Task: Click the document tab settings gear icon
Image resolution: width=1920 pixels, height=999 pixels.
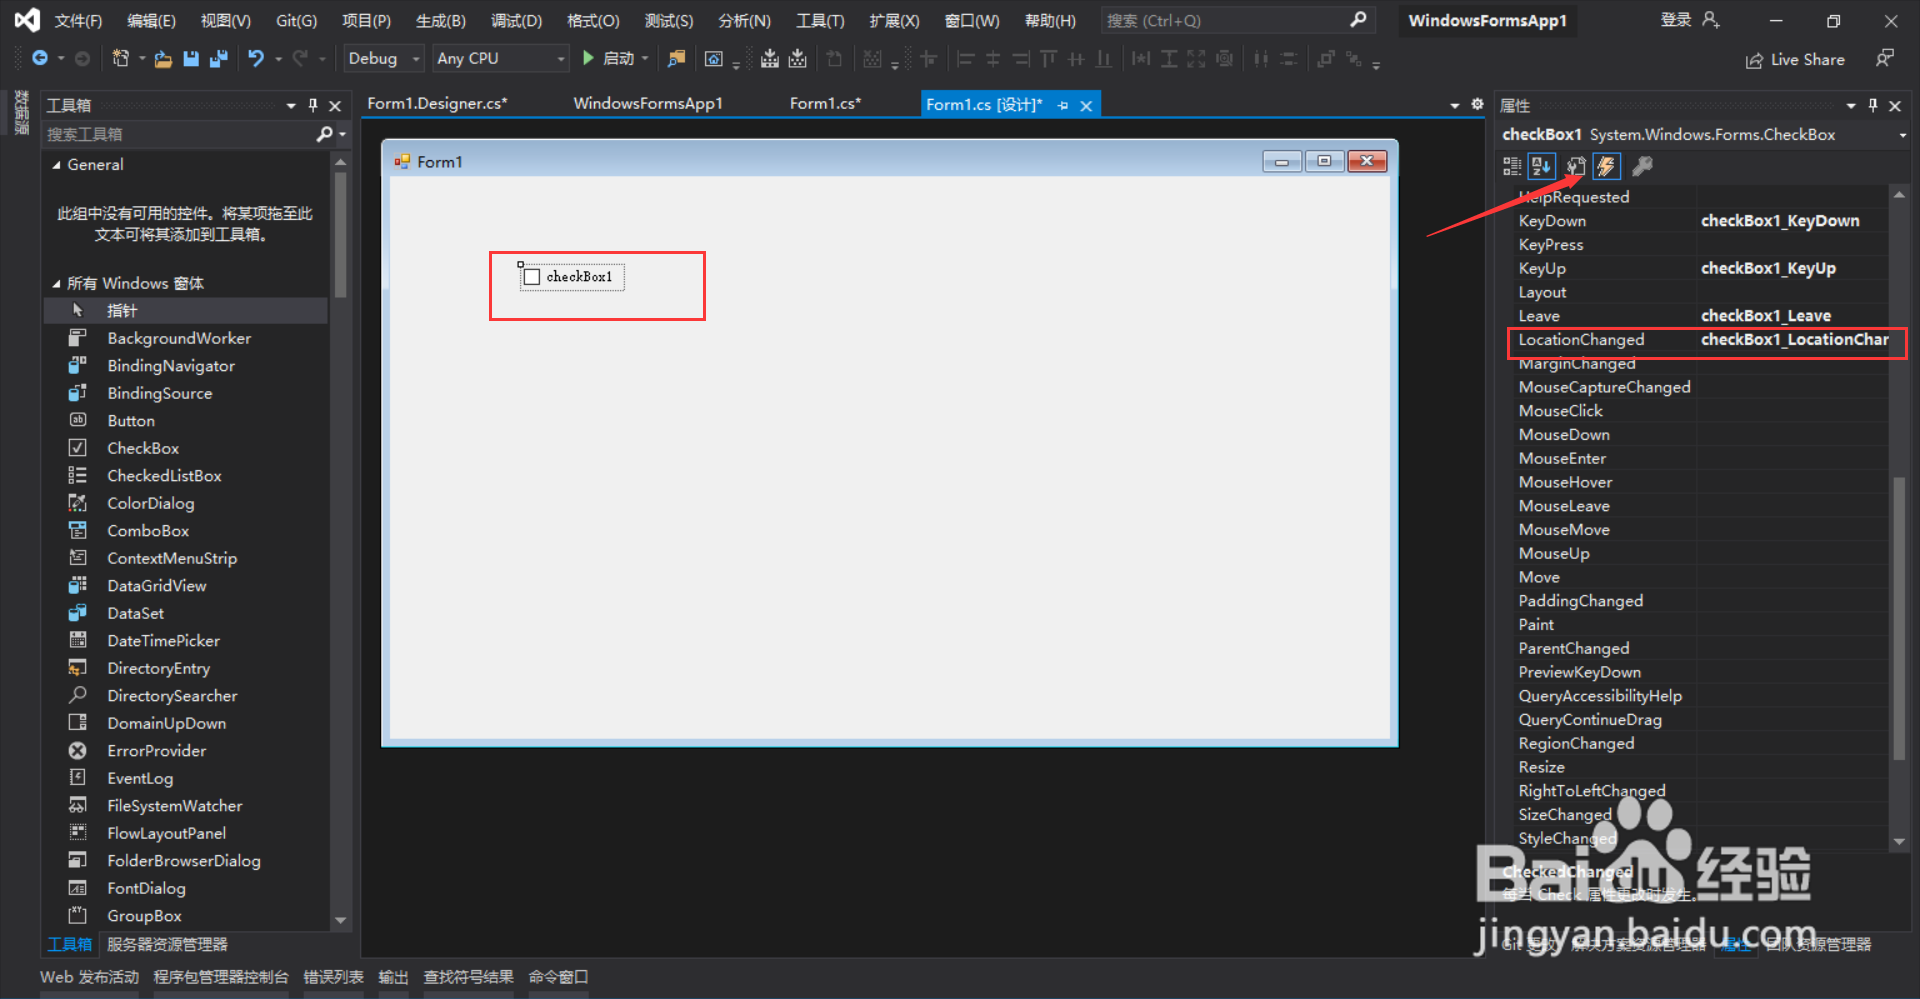Action: click(1477, 104)
